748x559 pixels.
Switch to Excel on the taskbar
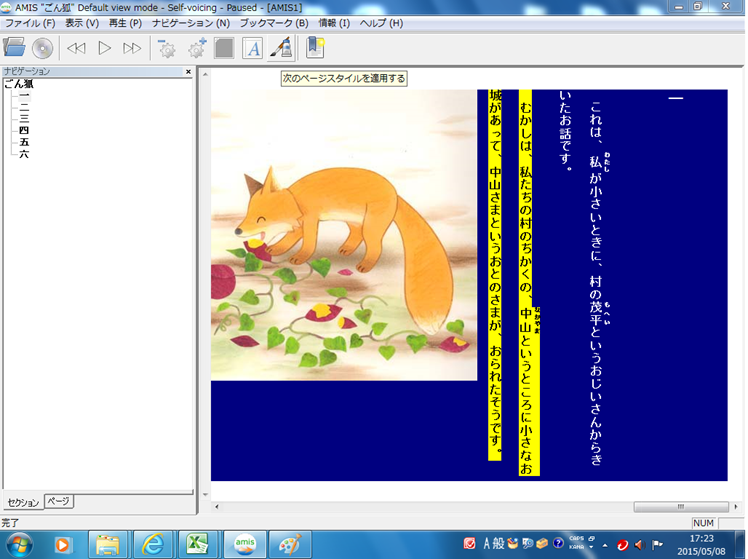point(197,545)
